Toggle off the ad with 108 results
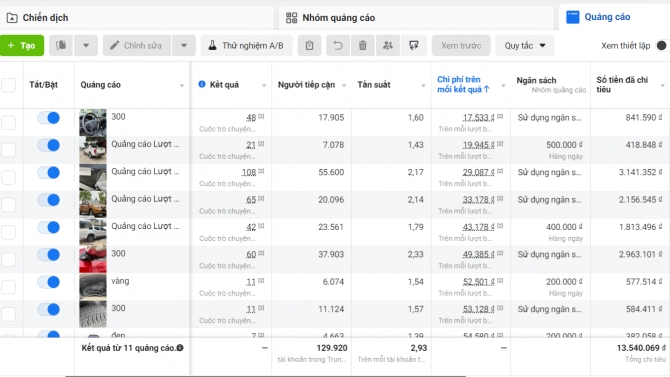Viewport: 670px width, 377px height. (x=49, y=173)
